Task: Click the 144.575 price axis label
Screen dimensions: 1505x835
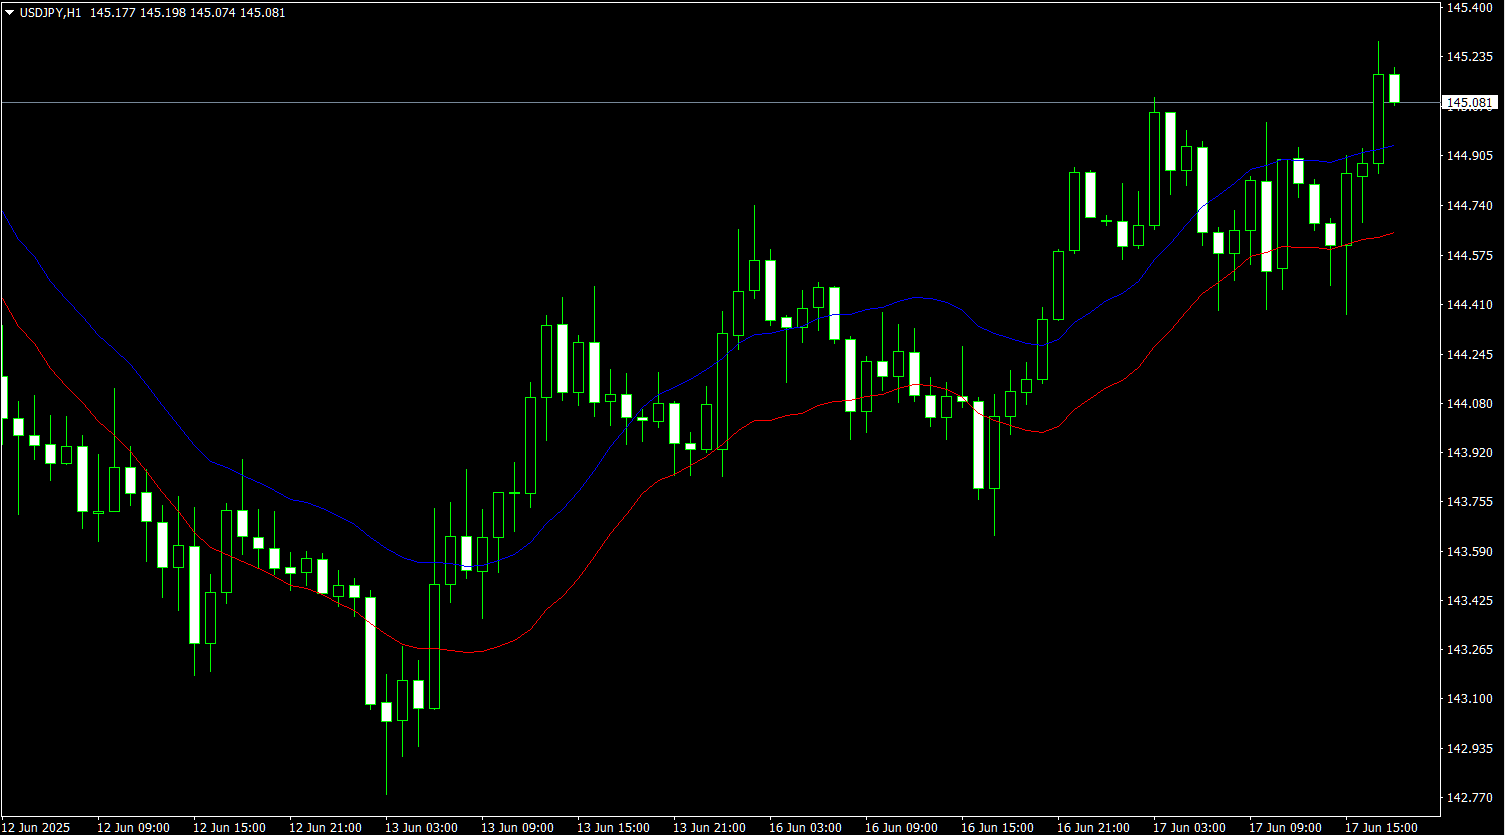Action: [1470, 255]
